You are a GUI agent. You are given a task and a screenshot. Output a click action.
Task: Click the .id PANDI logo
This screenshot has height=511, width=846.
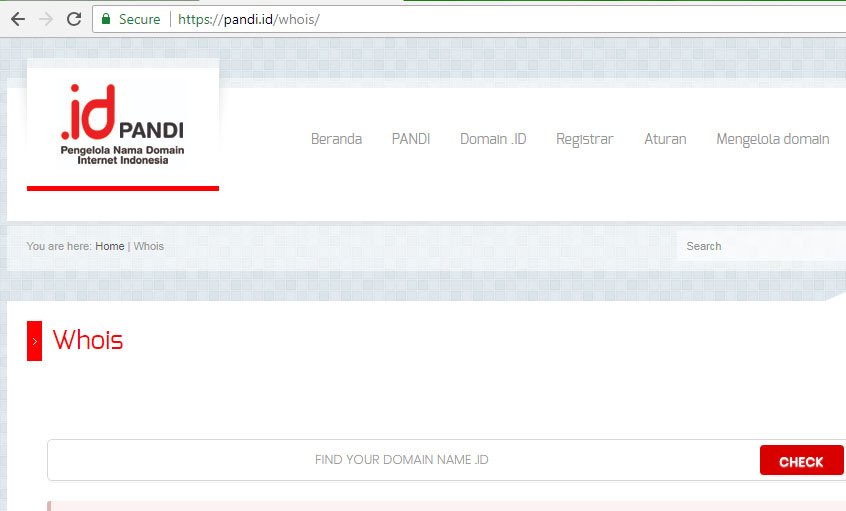click(x=122, y=125)
